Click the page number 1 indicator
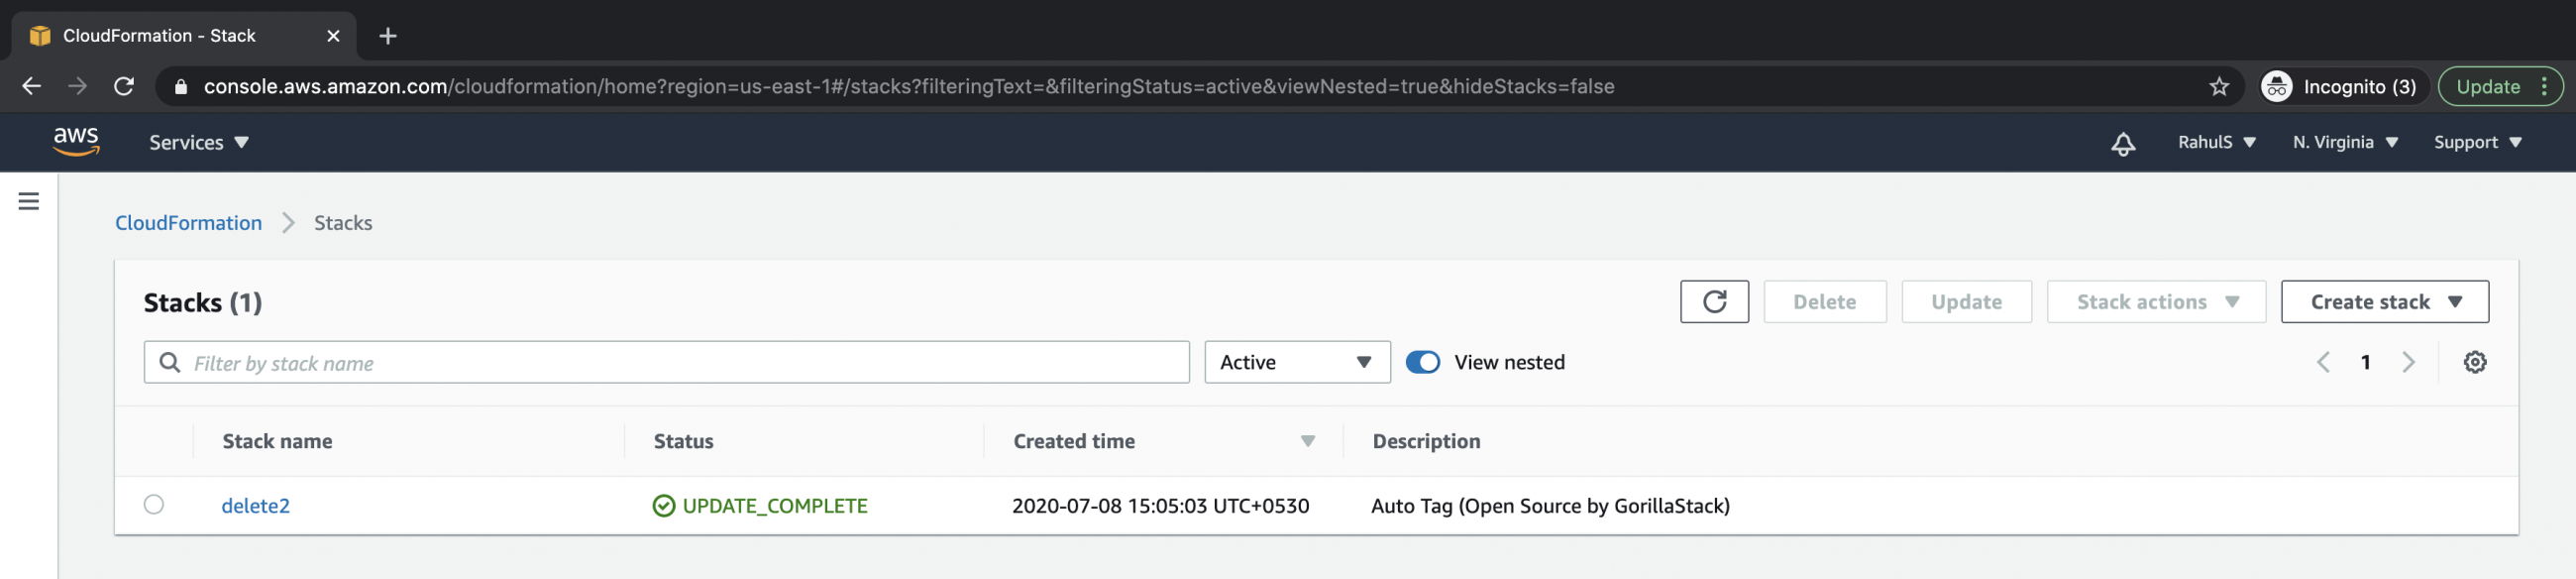Screen dimensions: 2576x579 [2365, 362]
